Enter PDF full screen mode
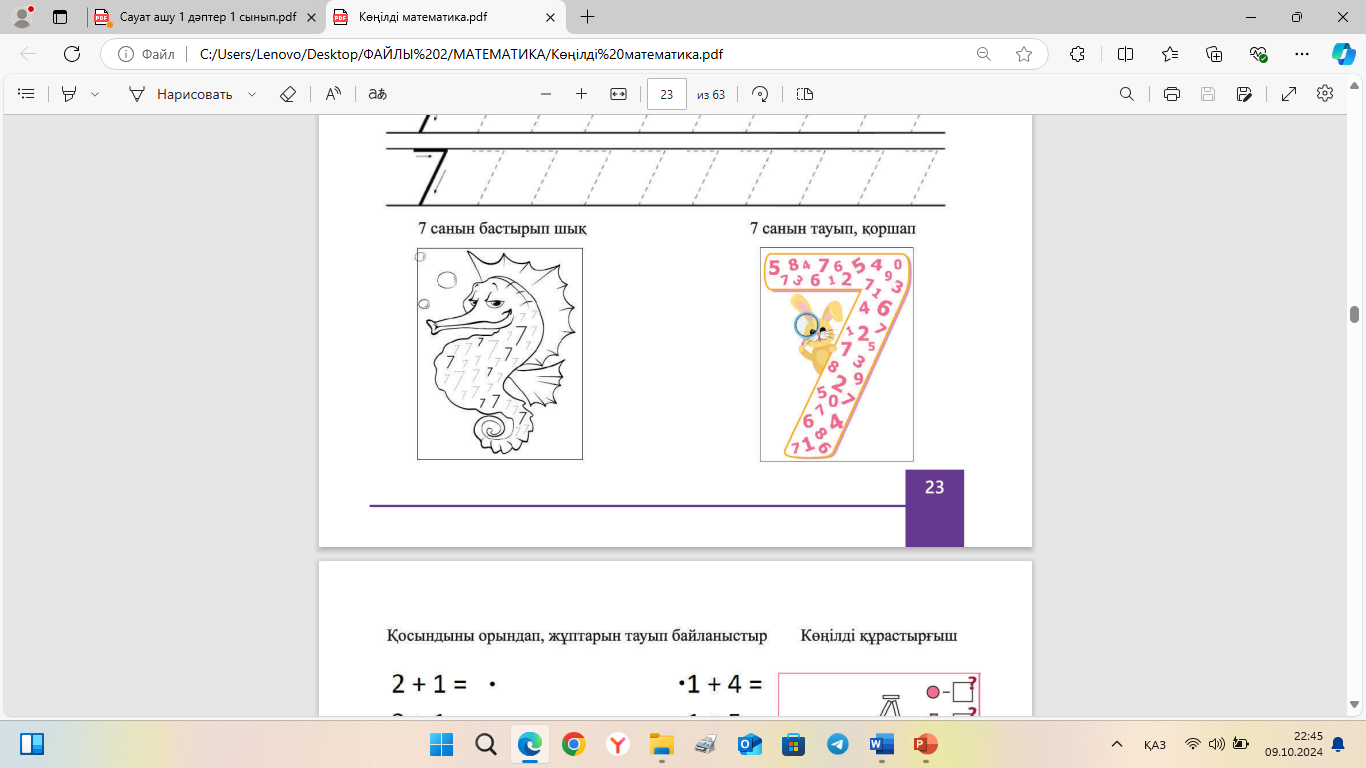 1289,94
